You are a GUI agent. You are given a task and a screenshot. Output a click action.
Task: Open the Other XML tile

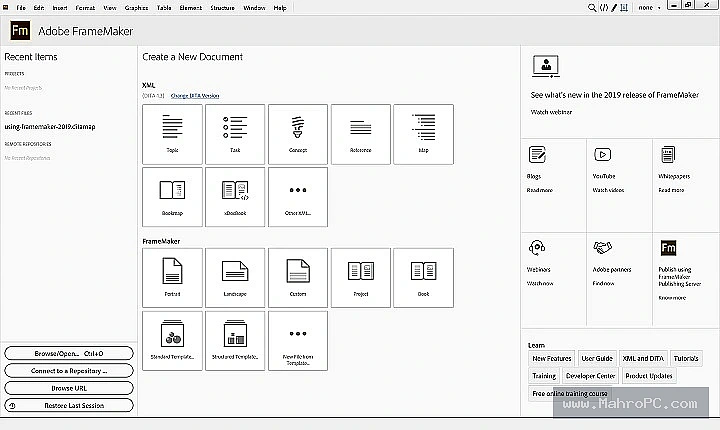click(x=298, y=197)
